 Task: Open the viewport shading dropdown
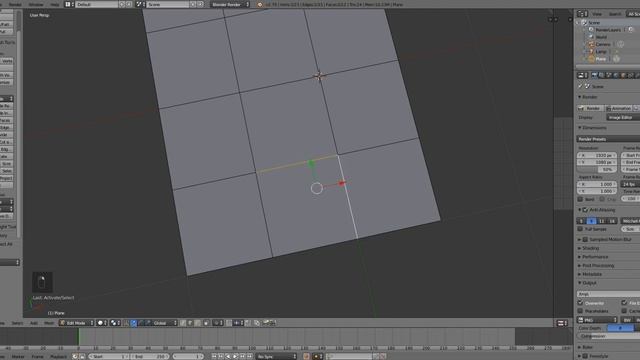tap(102, 323)
